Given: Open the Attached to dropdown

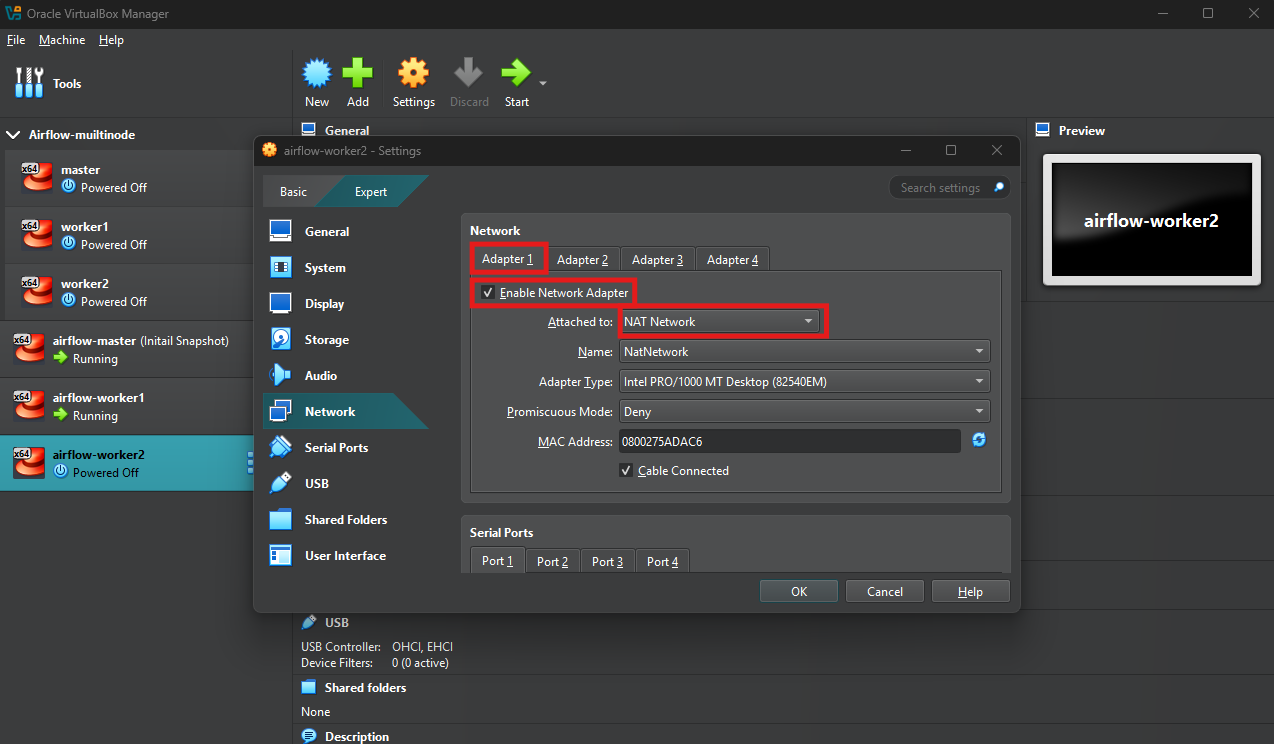Looking at the screenshot, I should click(719, 322).
